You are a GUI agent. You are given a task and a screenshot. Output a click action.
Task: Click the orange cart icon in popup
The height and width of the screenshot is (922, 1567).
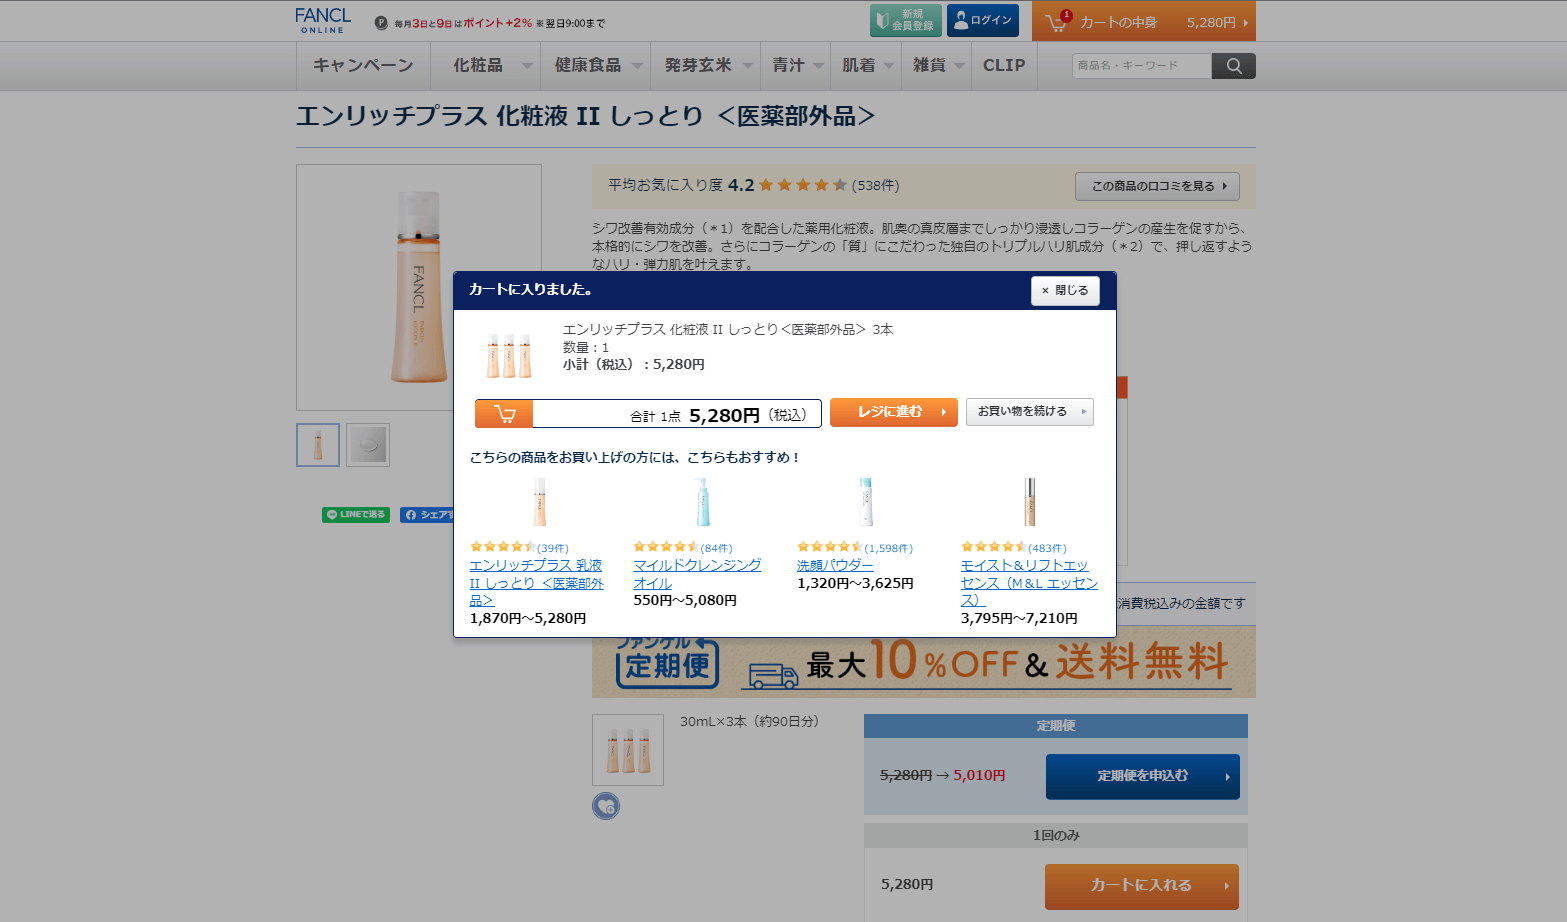504,414
